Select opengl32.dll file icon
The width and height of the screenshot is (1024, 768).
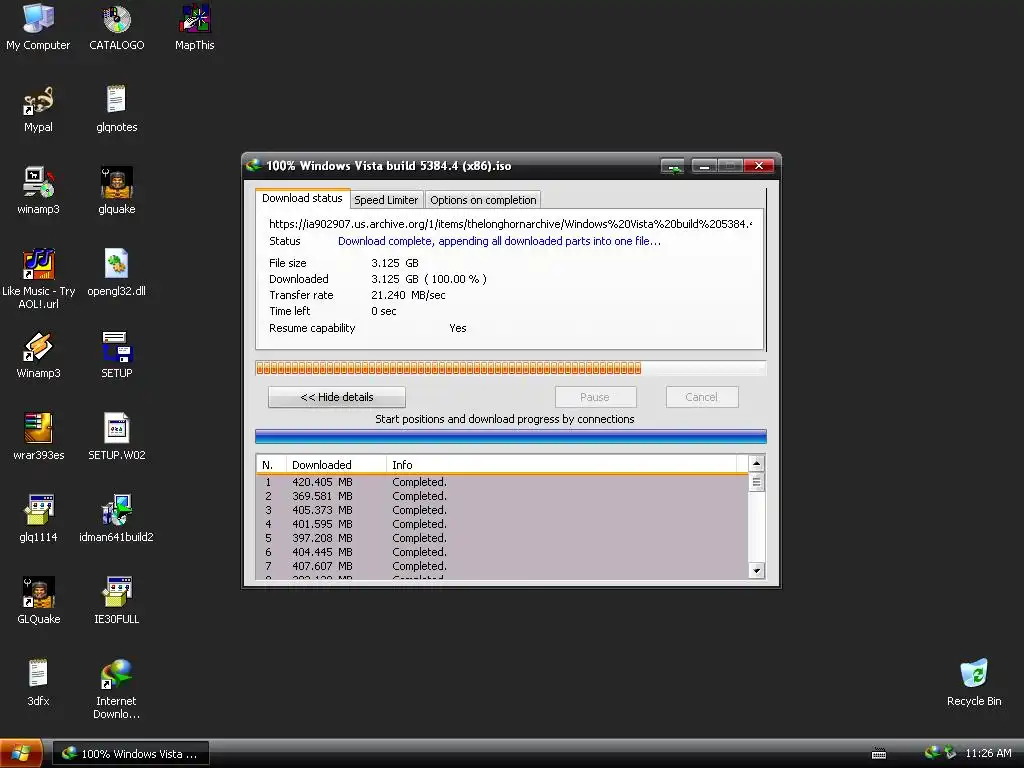click(116, 273)
